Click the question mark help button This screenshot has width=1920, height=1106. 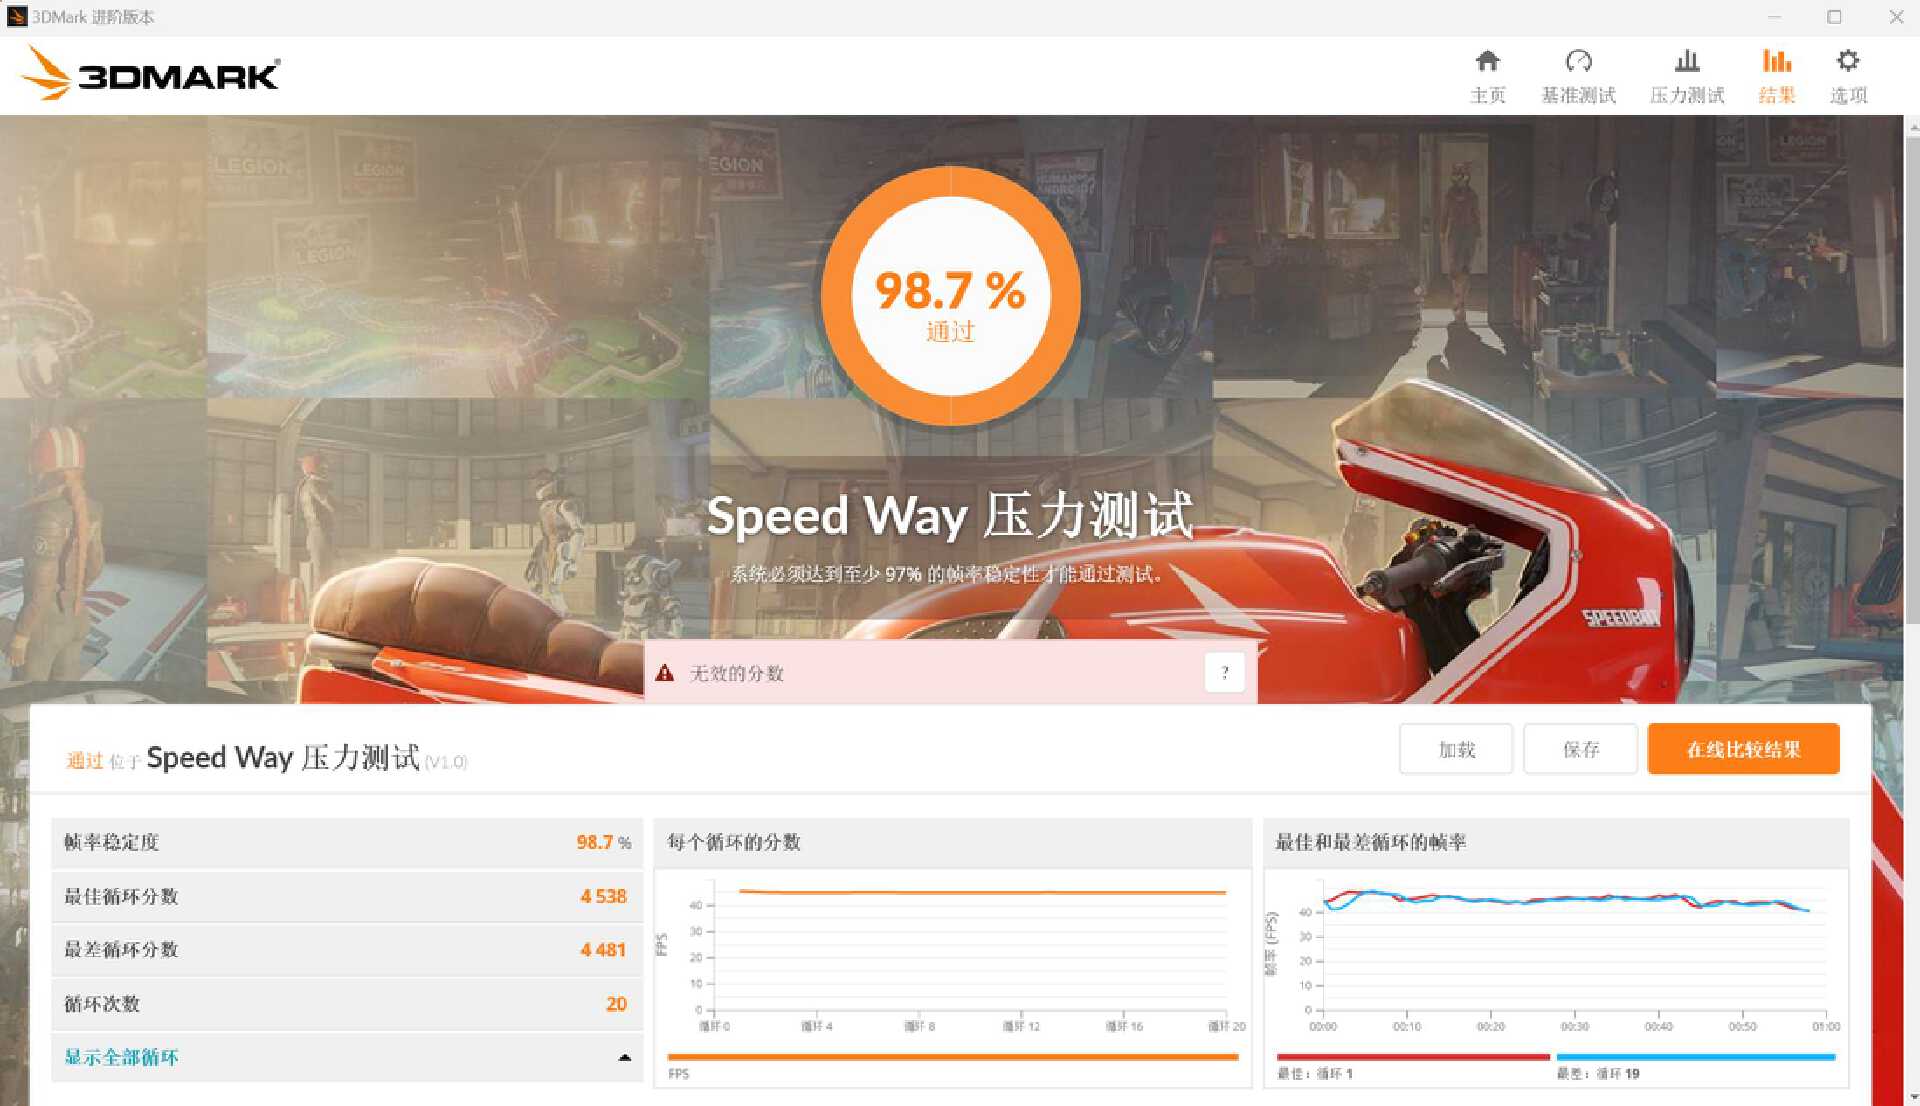[1224, 673]
